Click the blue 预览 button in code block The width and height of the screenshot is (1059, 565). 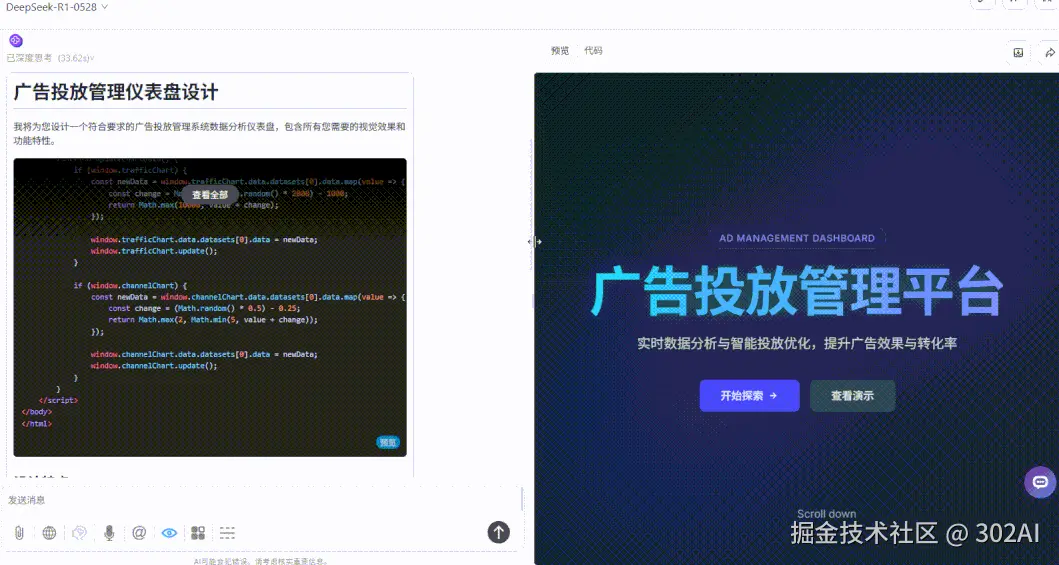388,443
